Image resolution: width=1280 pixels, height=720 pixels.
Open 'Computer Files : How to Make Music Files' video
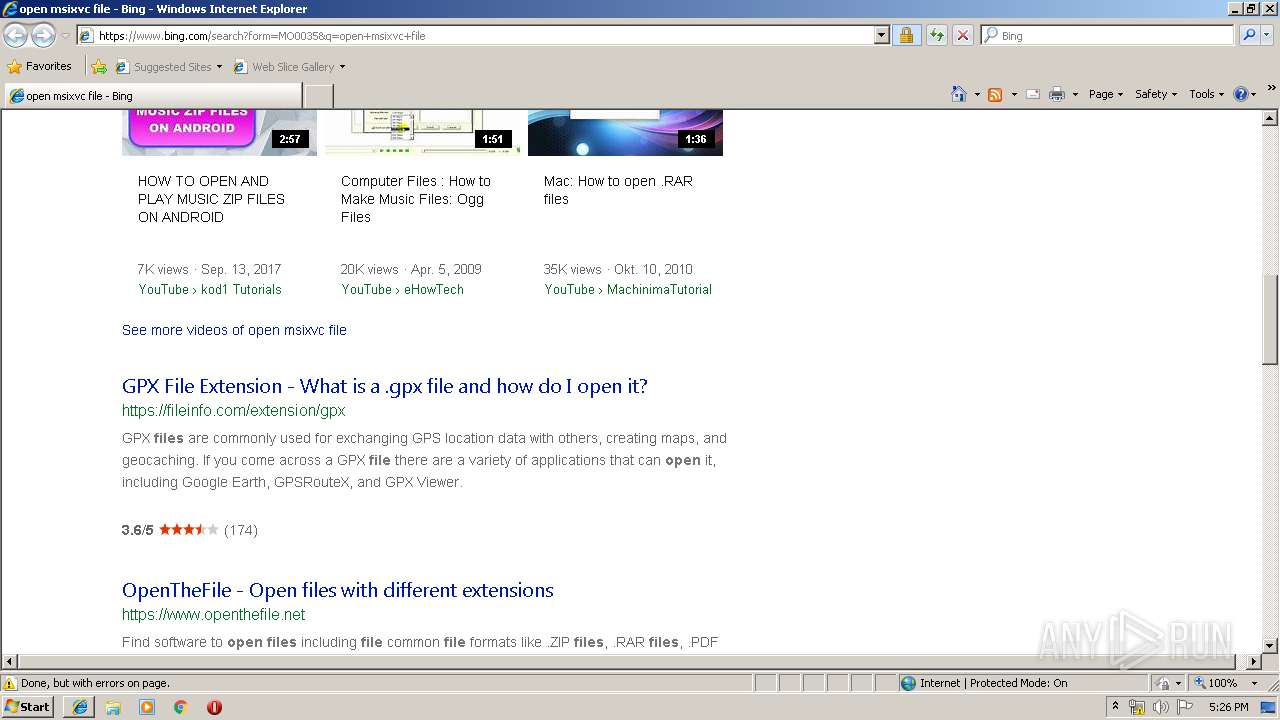click(x=416, y=199)
